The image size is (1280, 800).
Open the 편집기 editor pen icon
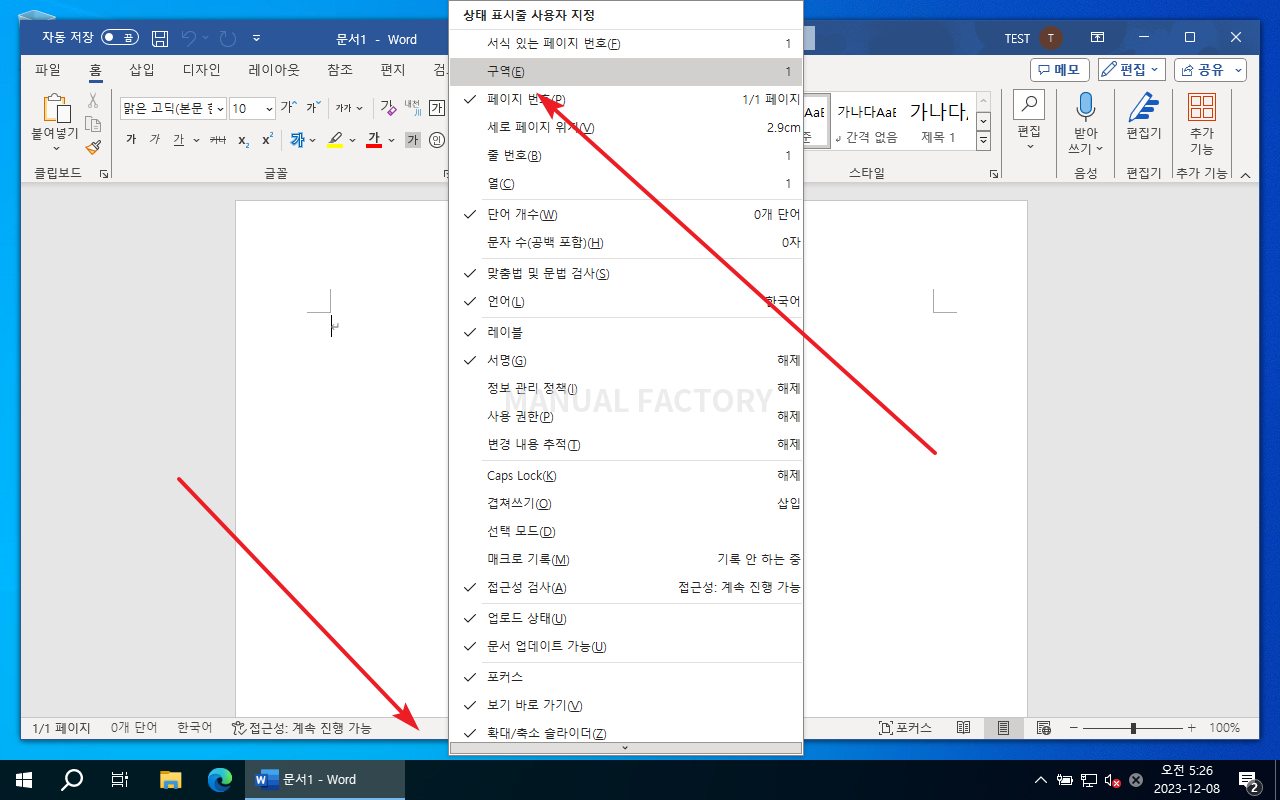point(1143,106)
